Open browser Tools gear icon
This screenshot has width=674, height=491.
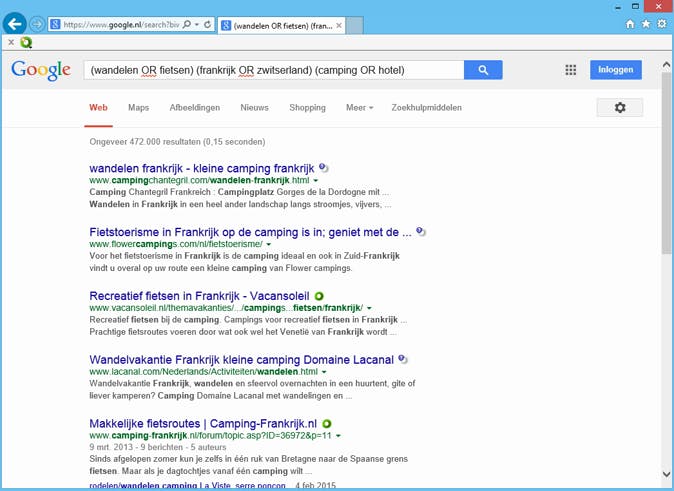[662, 24]
